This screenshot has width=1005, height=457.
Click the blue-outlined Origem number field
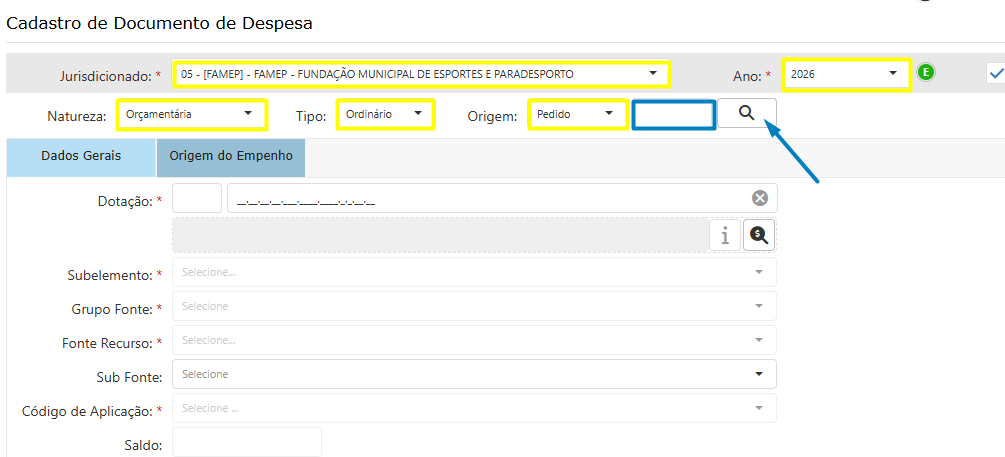[x=674, y=114]
